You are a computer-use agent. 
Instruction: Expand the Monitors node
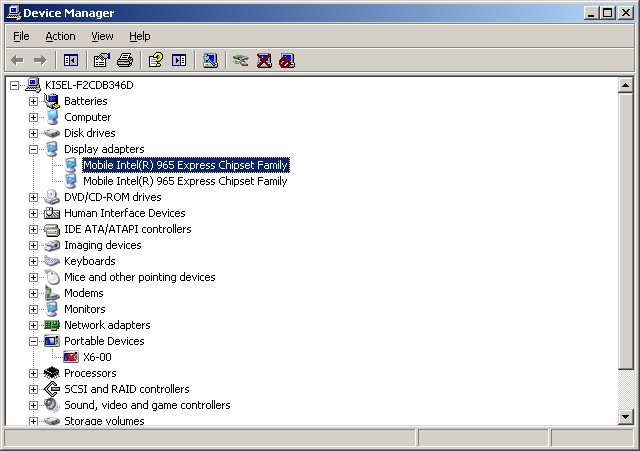[x=33, y=309]
